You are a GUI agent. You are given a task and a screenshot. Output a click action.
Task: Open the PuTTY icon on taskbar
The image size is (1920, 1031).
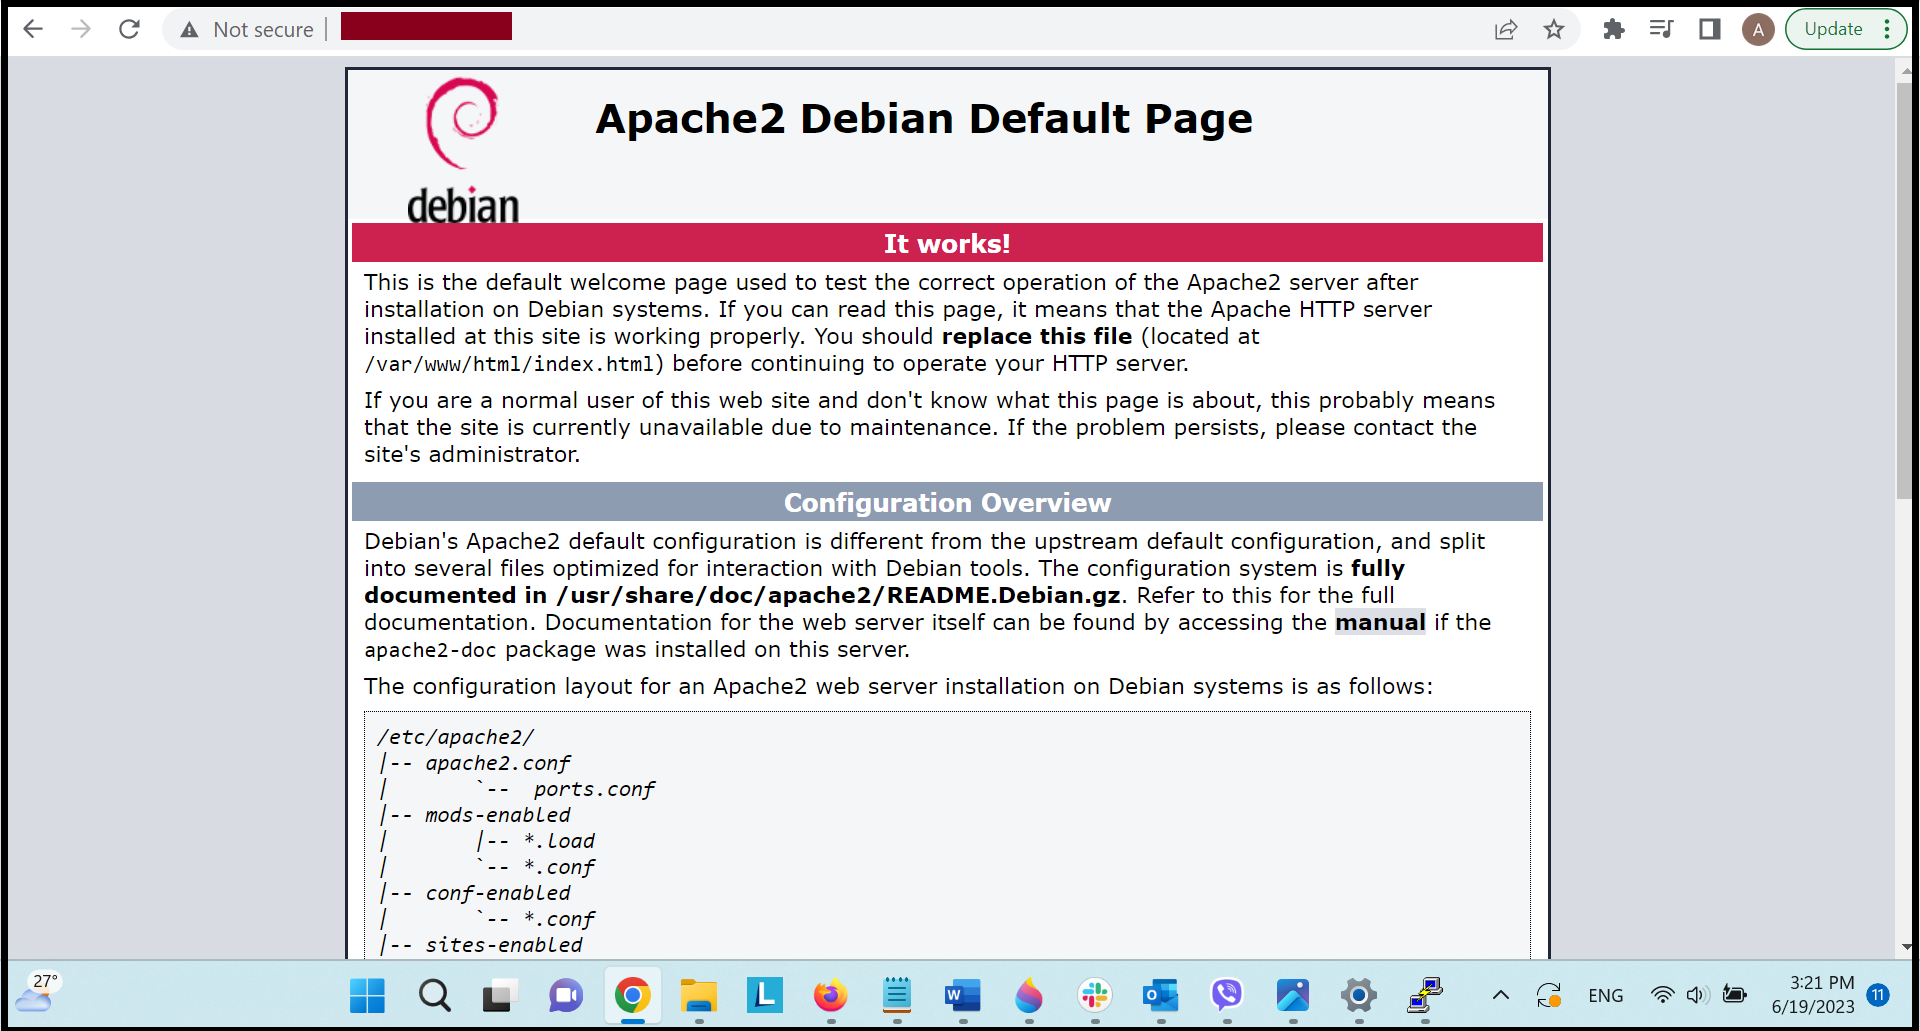(x=1425, y=995)
